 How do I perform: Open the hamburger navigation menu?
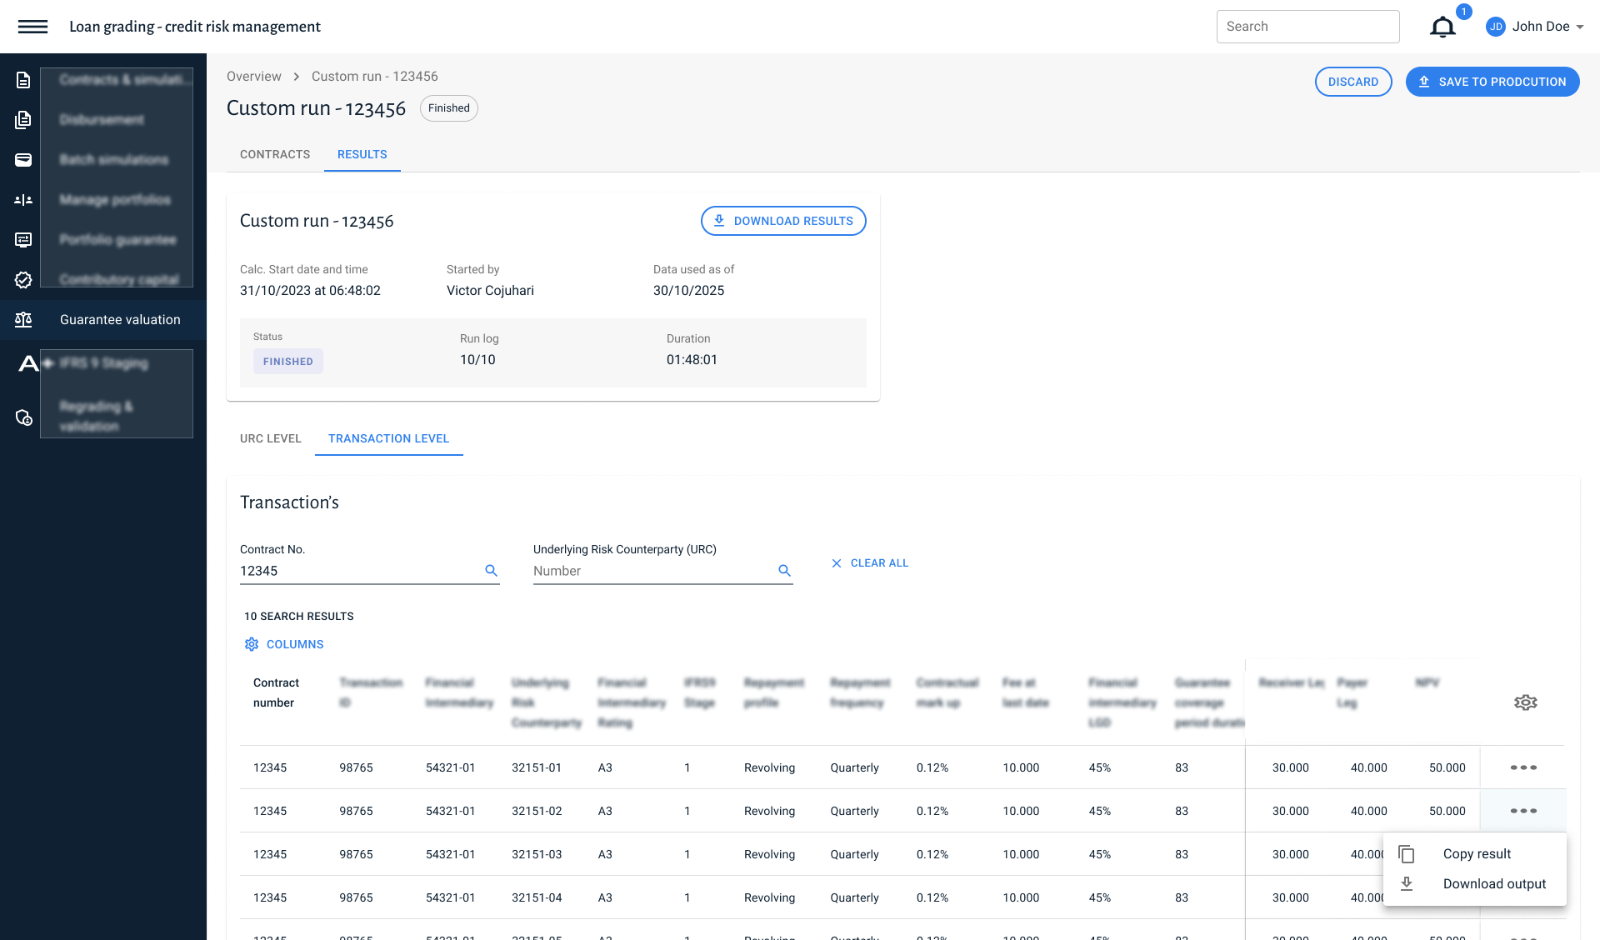33,26
